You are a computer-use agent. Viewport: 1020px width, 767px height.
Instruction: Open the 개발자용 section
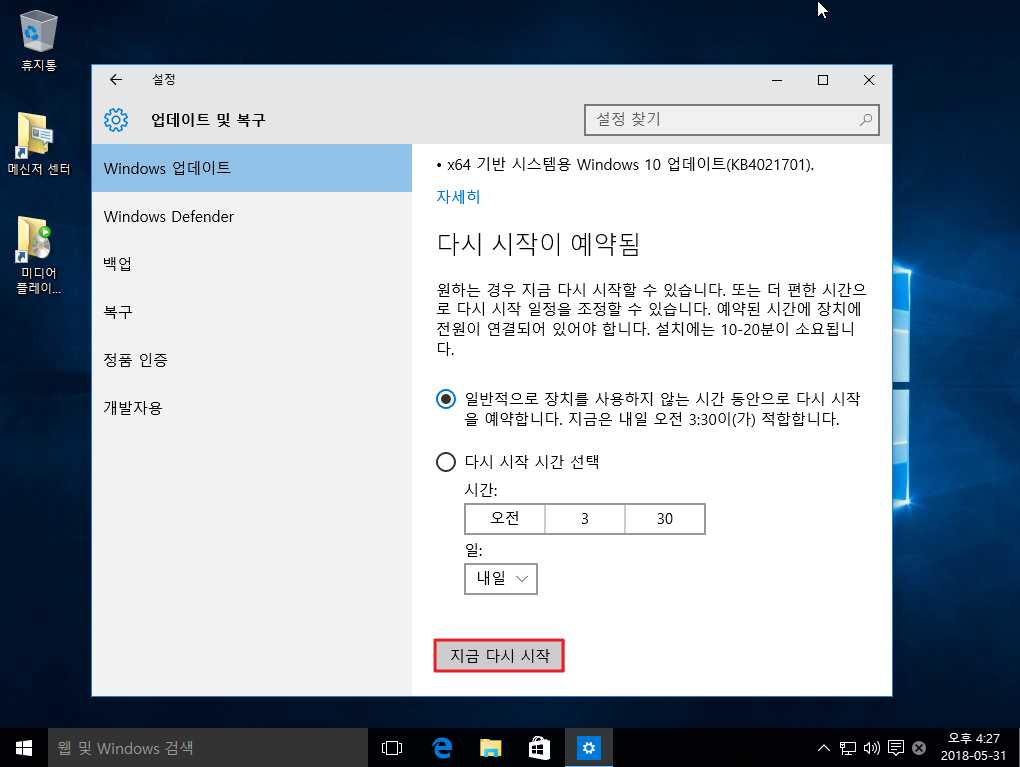[x=252, y=408]
